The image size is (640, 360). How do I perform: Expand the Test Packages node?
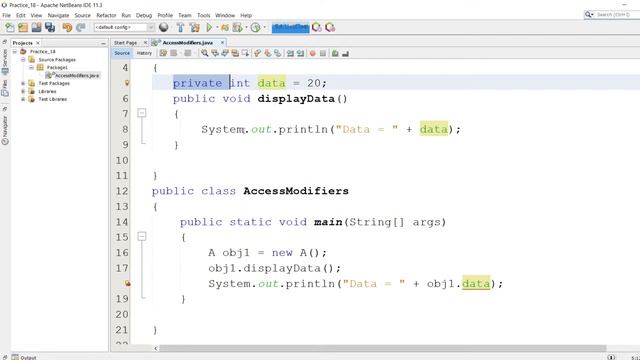(x=23, y=83)
